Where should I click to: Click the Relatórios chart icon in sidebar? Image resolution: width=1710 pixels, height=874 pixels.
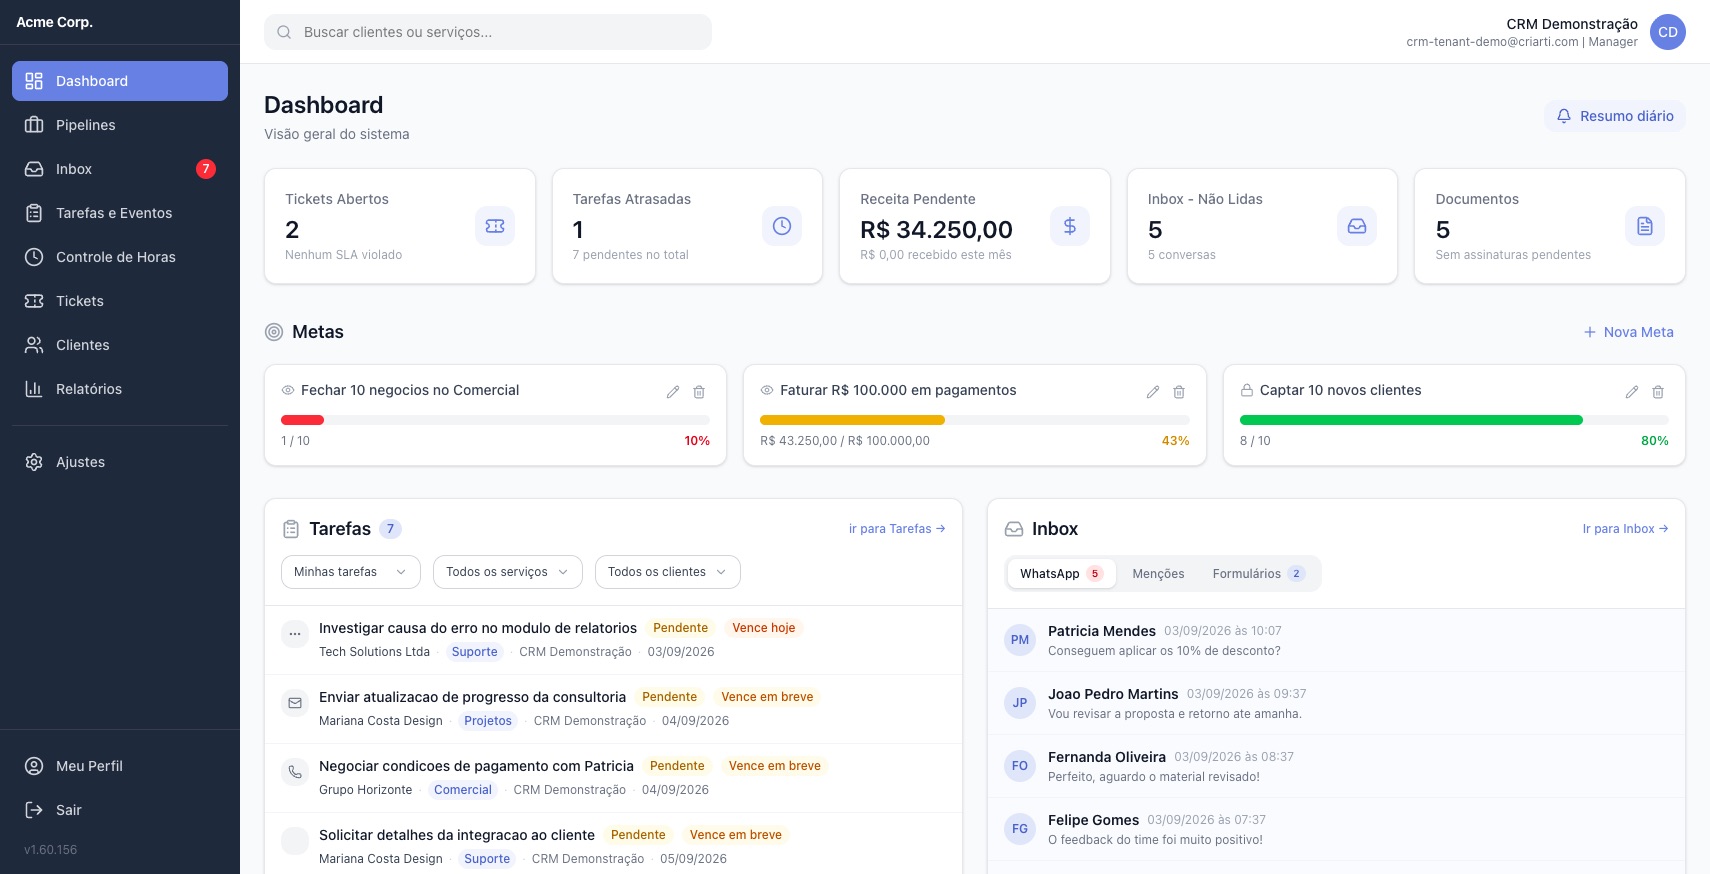tap(34, 389)
